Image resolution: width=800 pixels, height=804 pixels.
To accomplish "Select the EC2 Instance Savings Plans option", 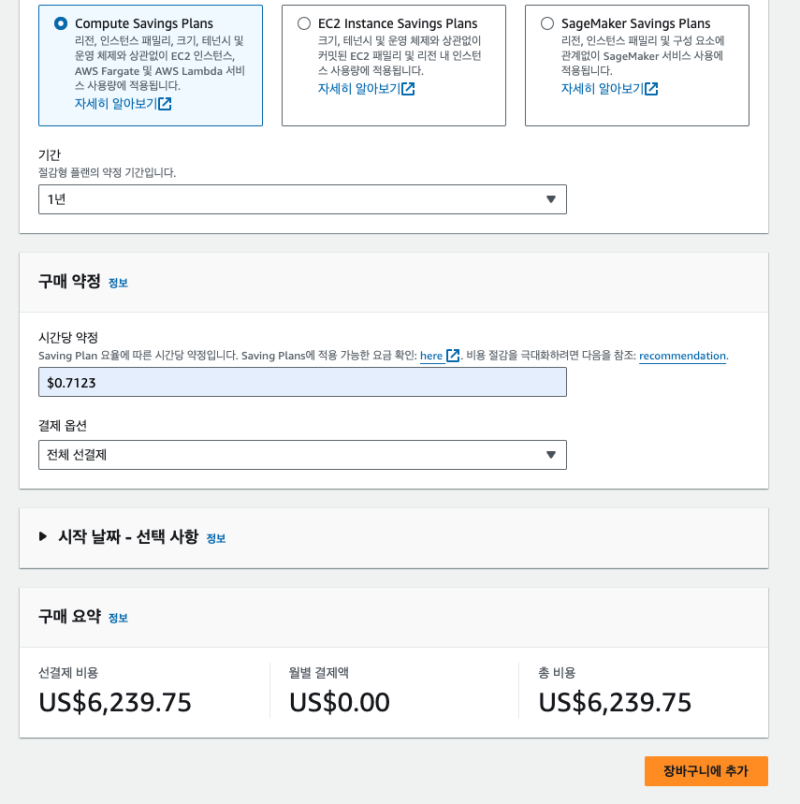I will (304, 23).
